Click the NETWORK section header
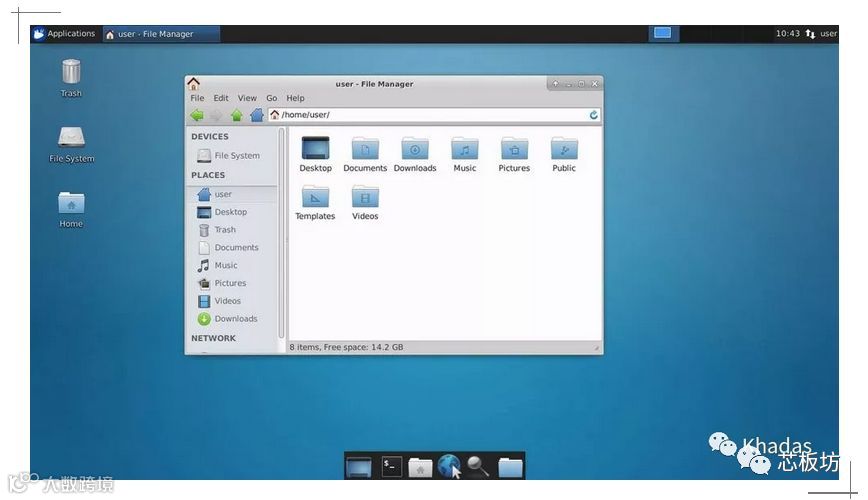Viewport: 868px width, 500px height. tap(213, 338)
